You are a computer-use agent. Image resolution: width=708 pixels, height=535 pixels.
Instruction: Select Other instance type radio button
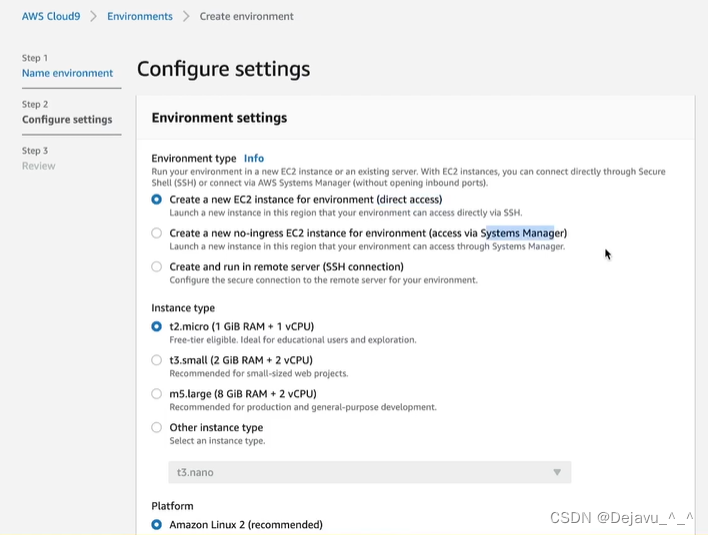click(x=157, y=428)
